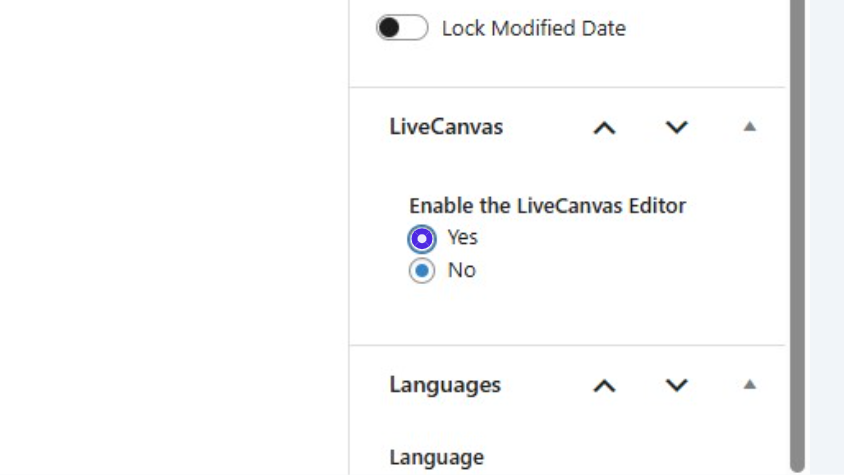Move the LiveCanvas panel up

coord(604,128)
